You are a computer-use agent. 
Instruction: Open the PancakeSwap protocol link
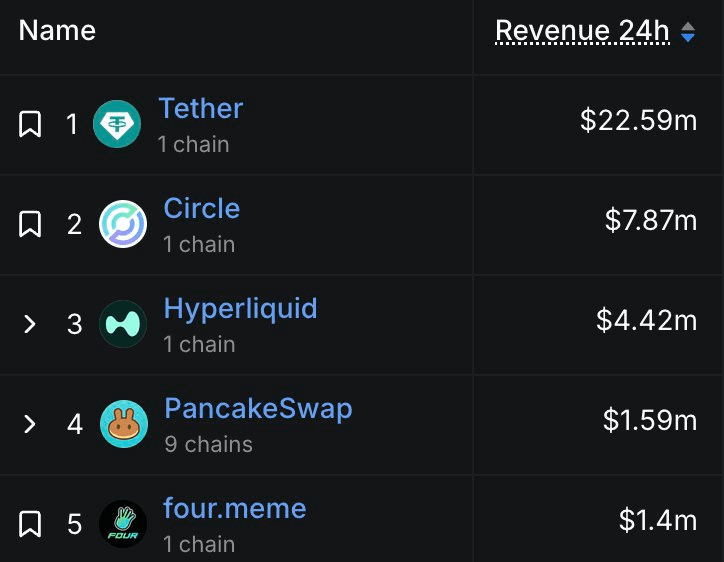pos(258,408)
